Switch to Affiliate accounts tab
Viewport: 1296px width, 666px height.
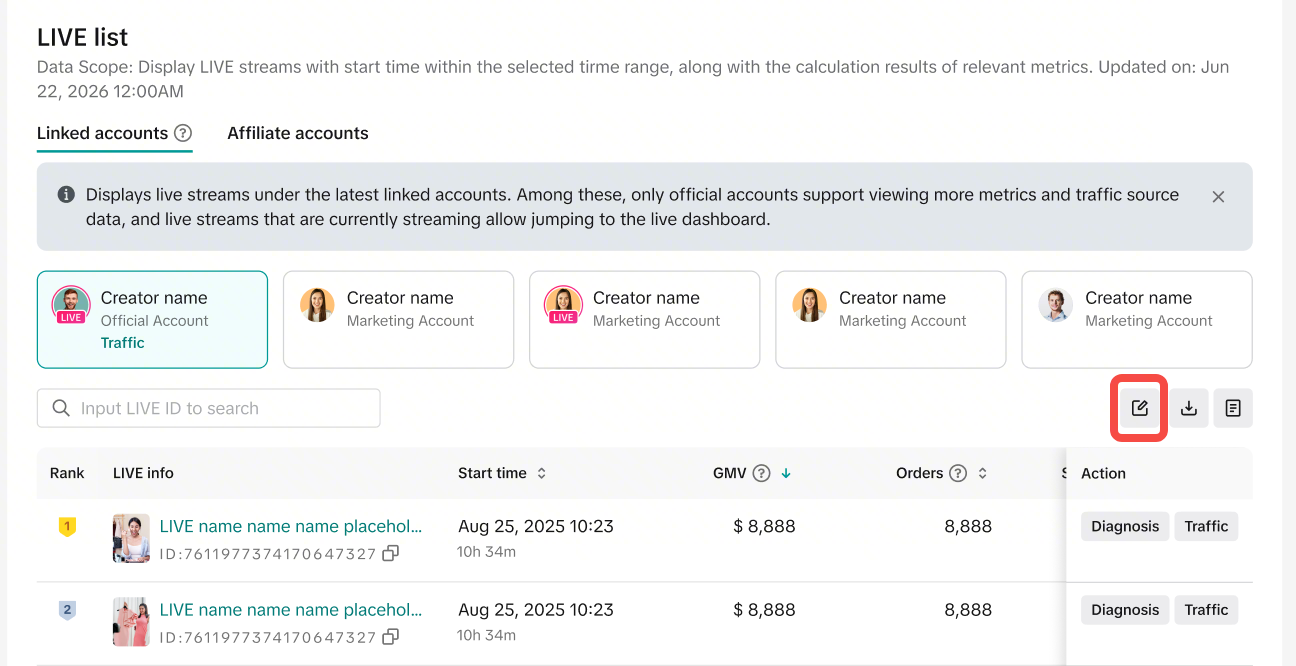coord(297,133)
